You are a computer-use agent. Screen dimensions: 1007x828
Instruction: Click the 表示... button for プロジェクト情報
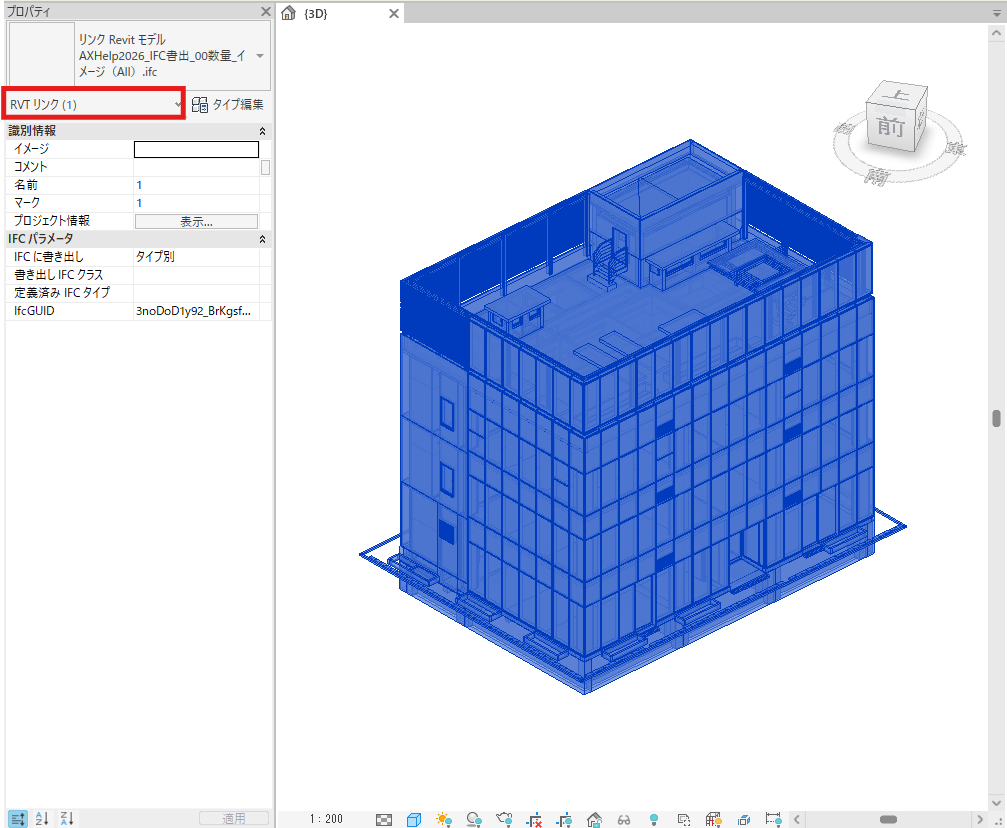[196, 221]
